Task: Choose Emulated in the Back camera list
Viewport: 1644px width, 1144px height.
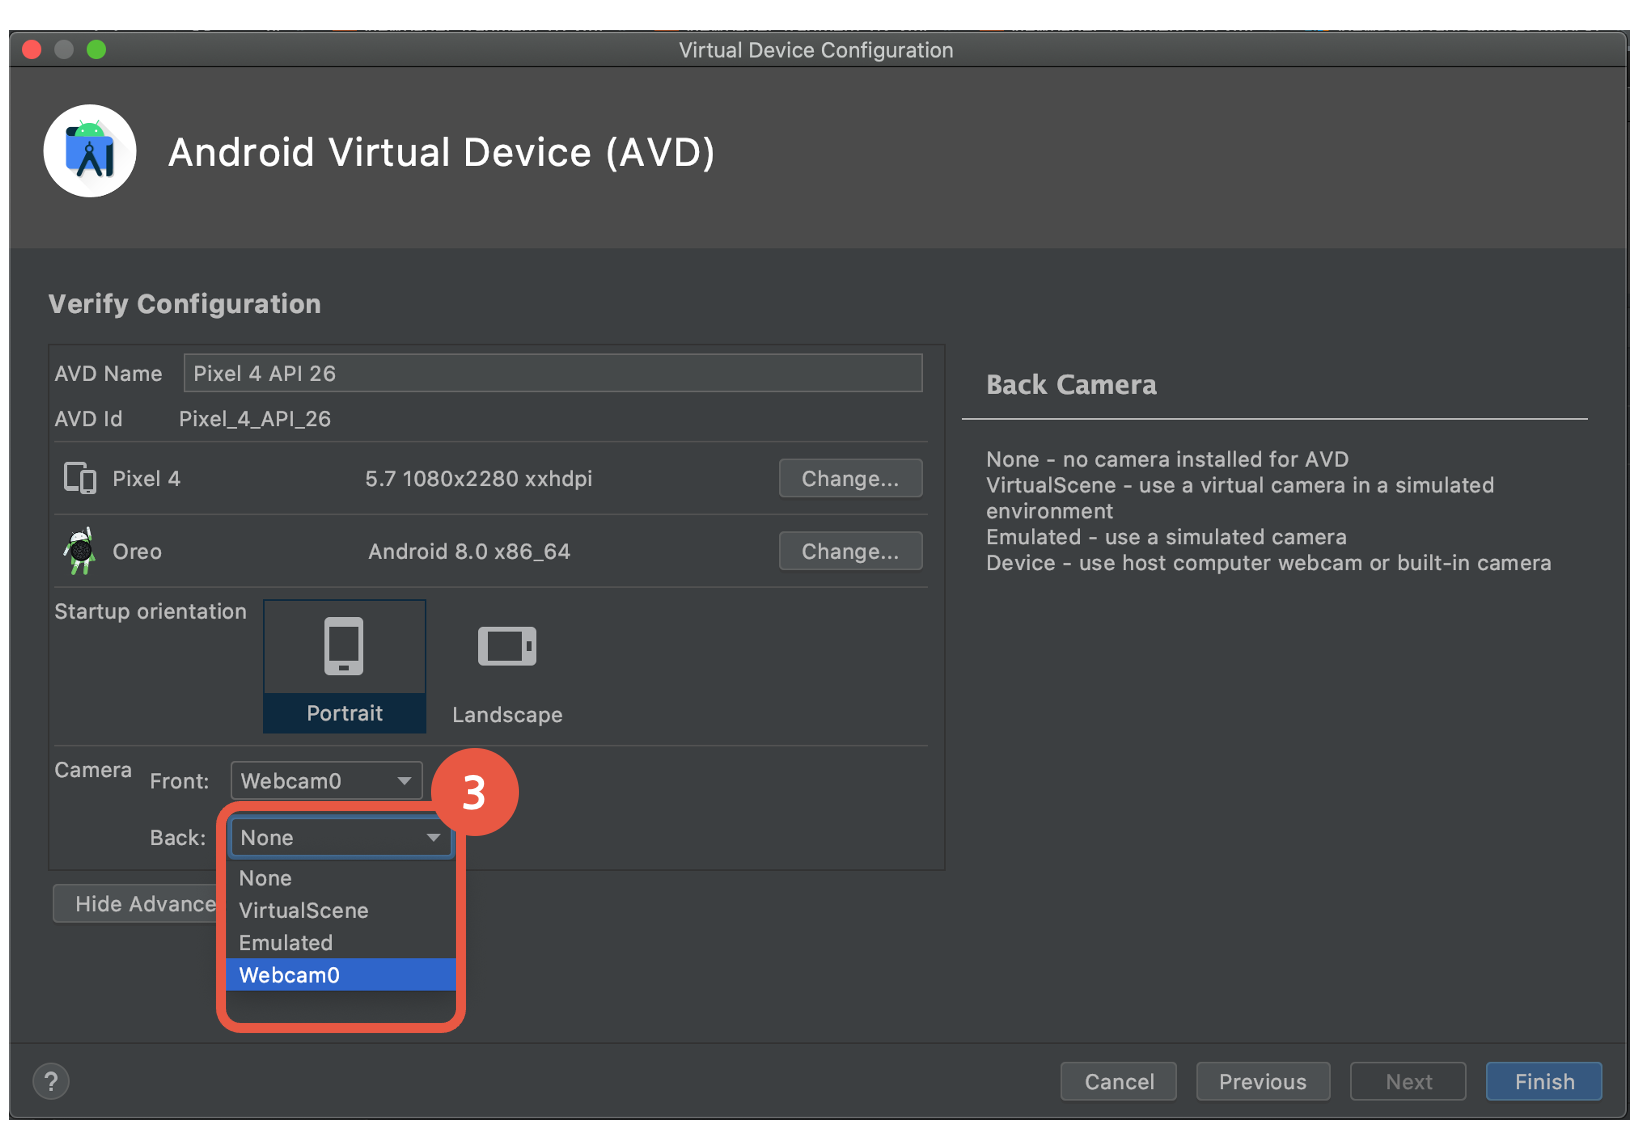Action: click(x=340, y=942)
